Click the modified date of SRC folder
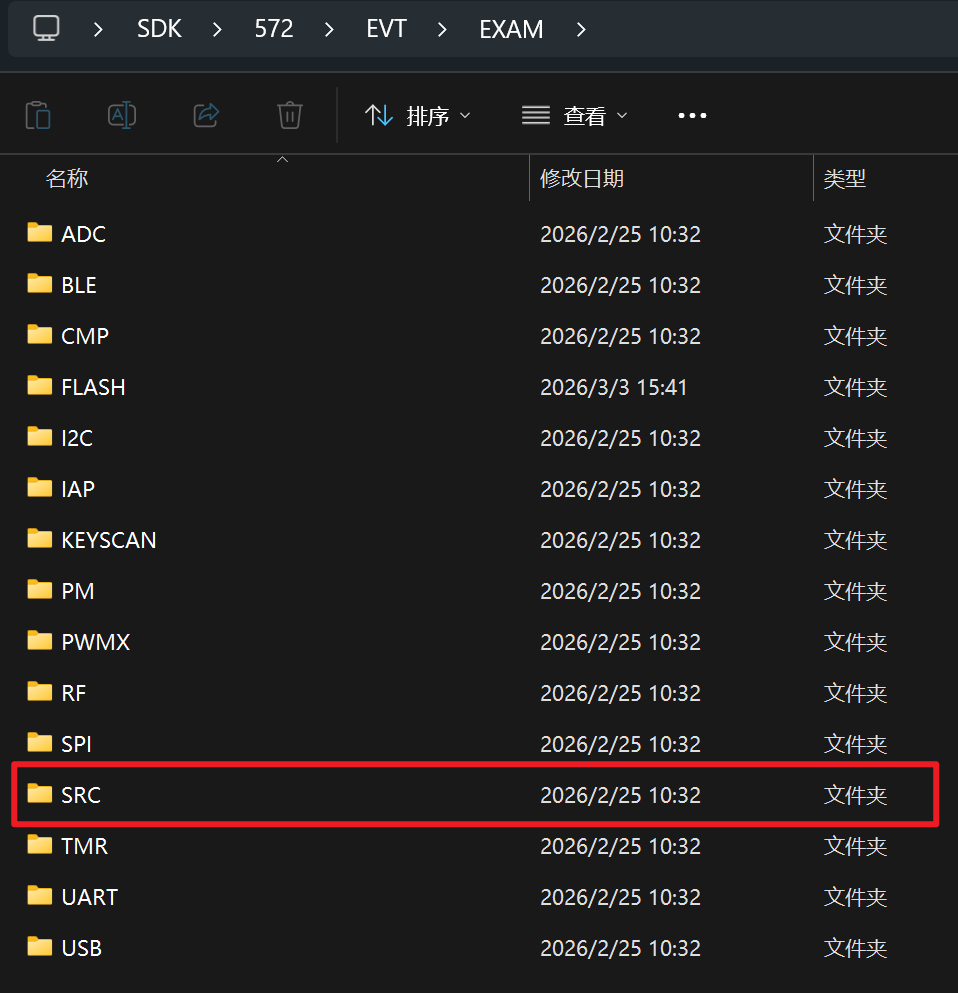 621,795
